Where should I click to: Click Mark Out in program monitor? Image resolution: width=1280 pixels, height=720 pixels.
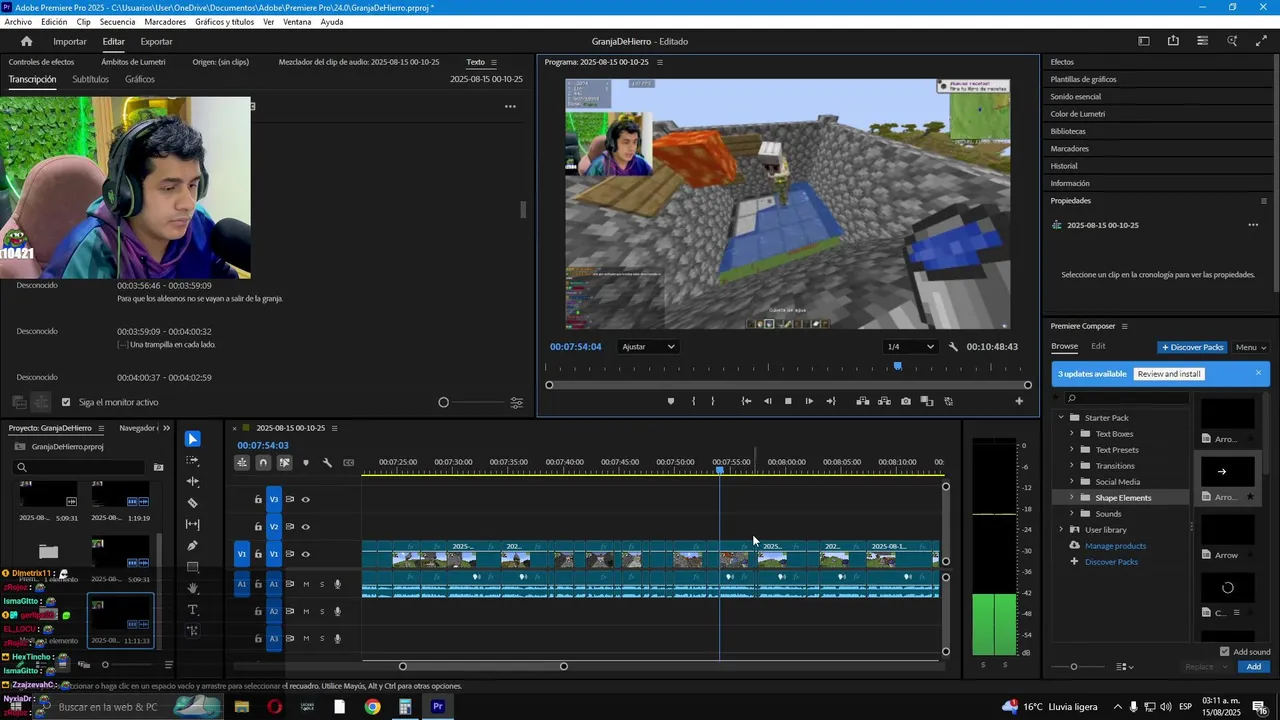pyautogui.click(x=713, y=401)
